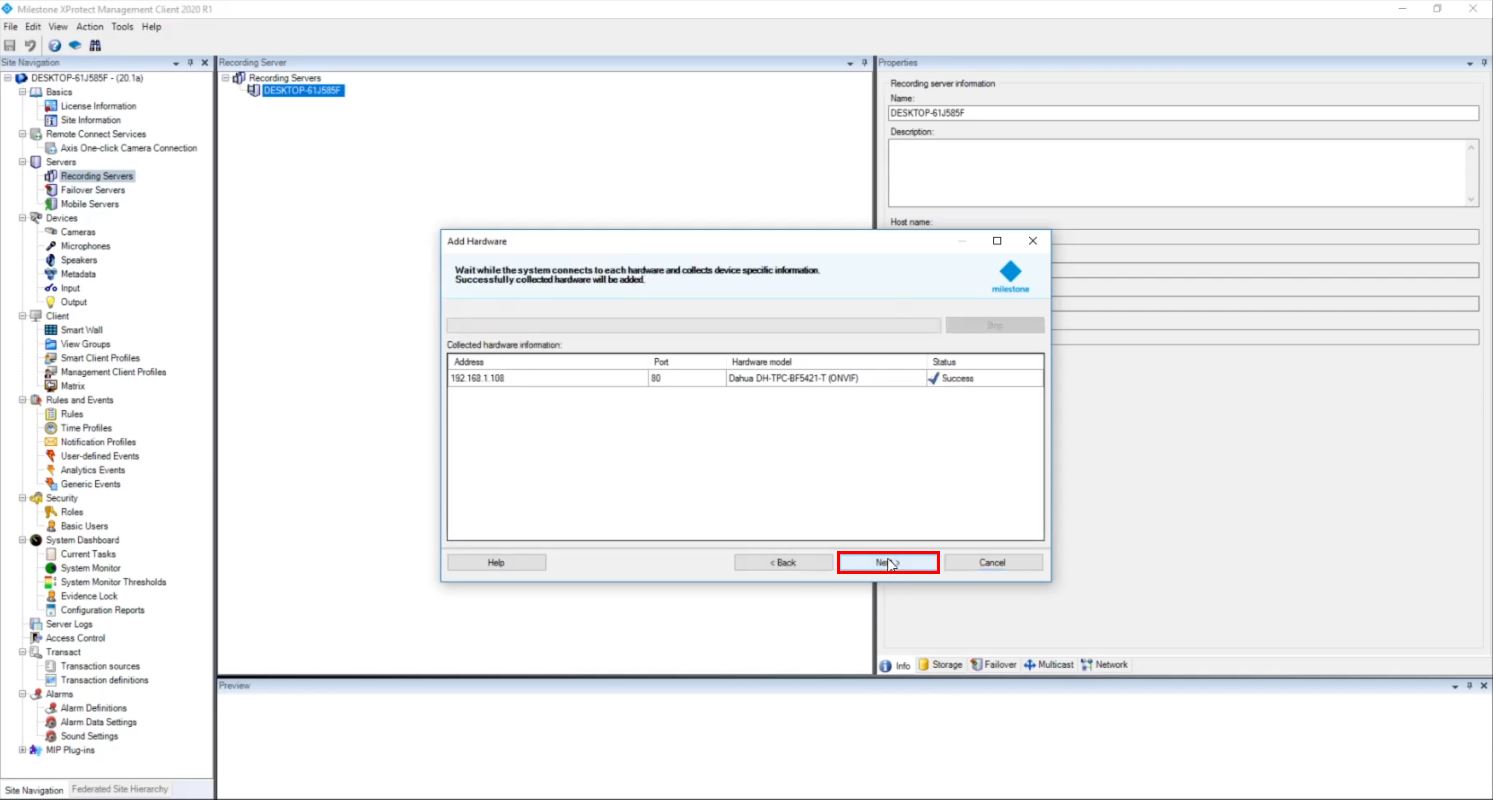Switch to the Storage tab
The image size is (1493, 800).
point(941,665)
